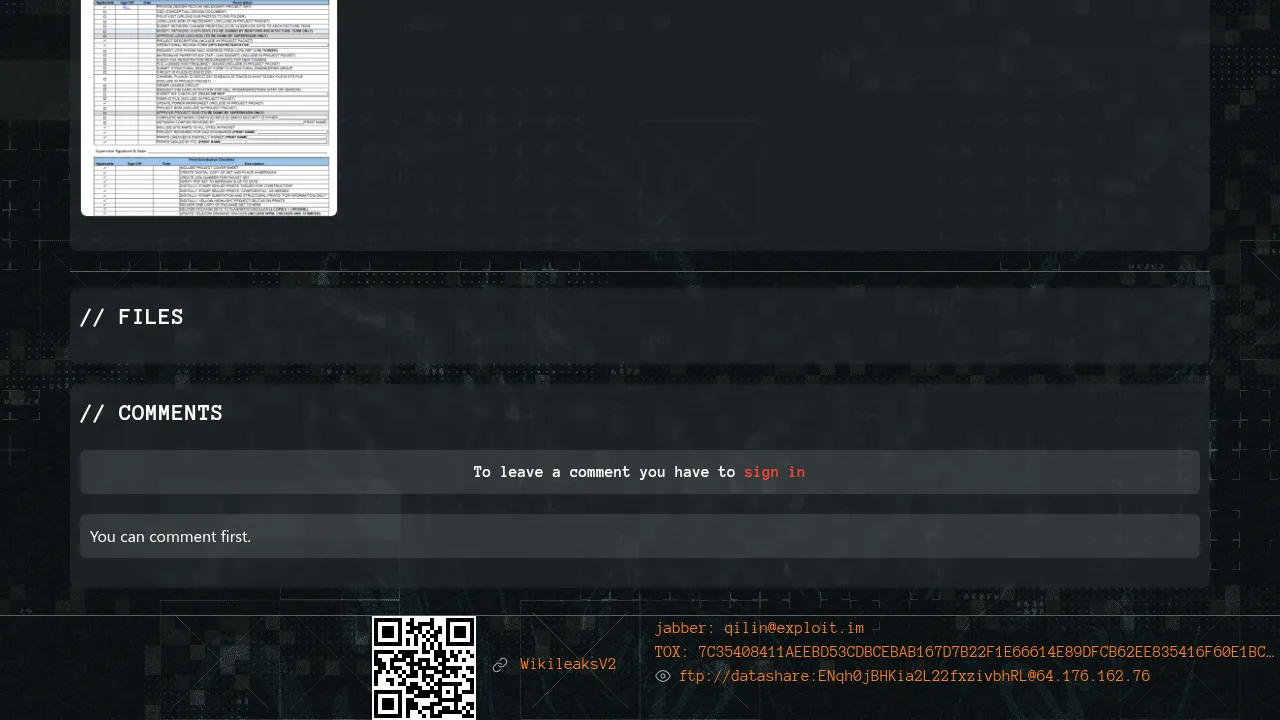Click the ftp datashare address link

(x=914, y=677)
